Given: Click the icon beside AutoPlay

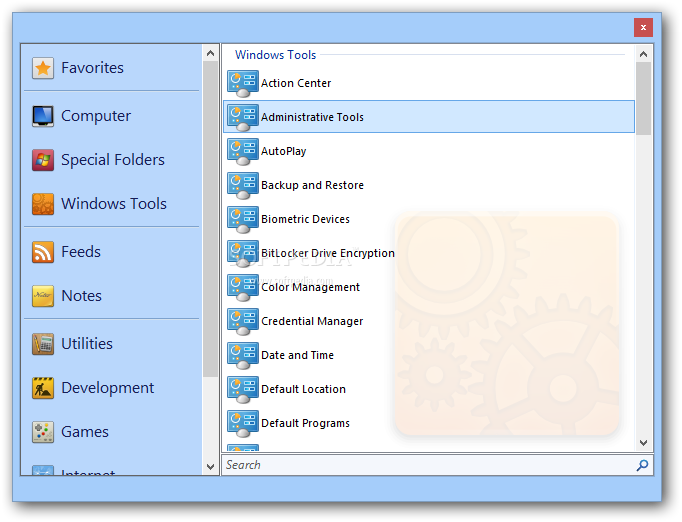Looking at the screenshot, I should [243, 151].
